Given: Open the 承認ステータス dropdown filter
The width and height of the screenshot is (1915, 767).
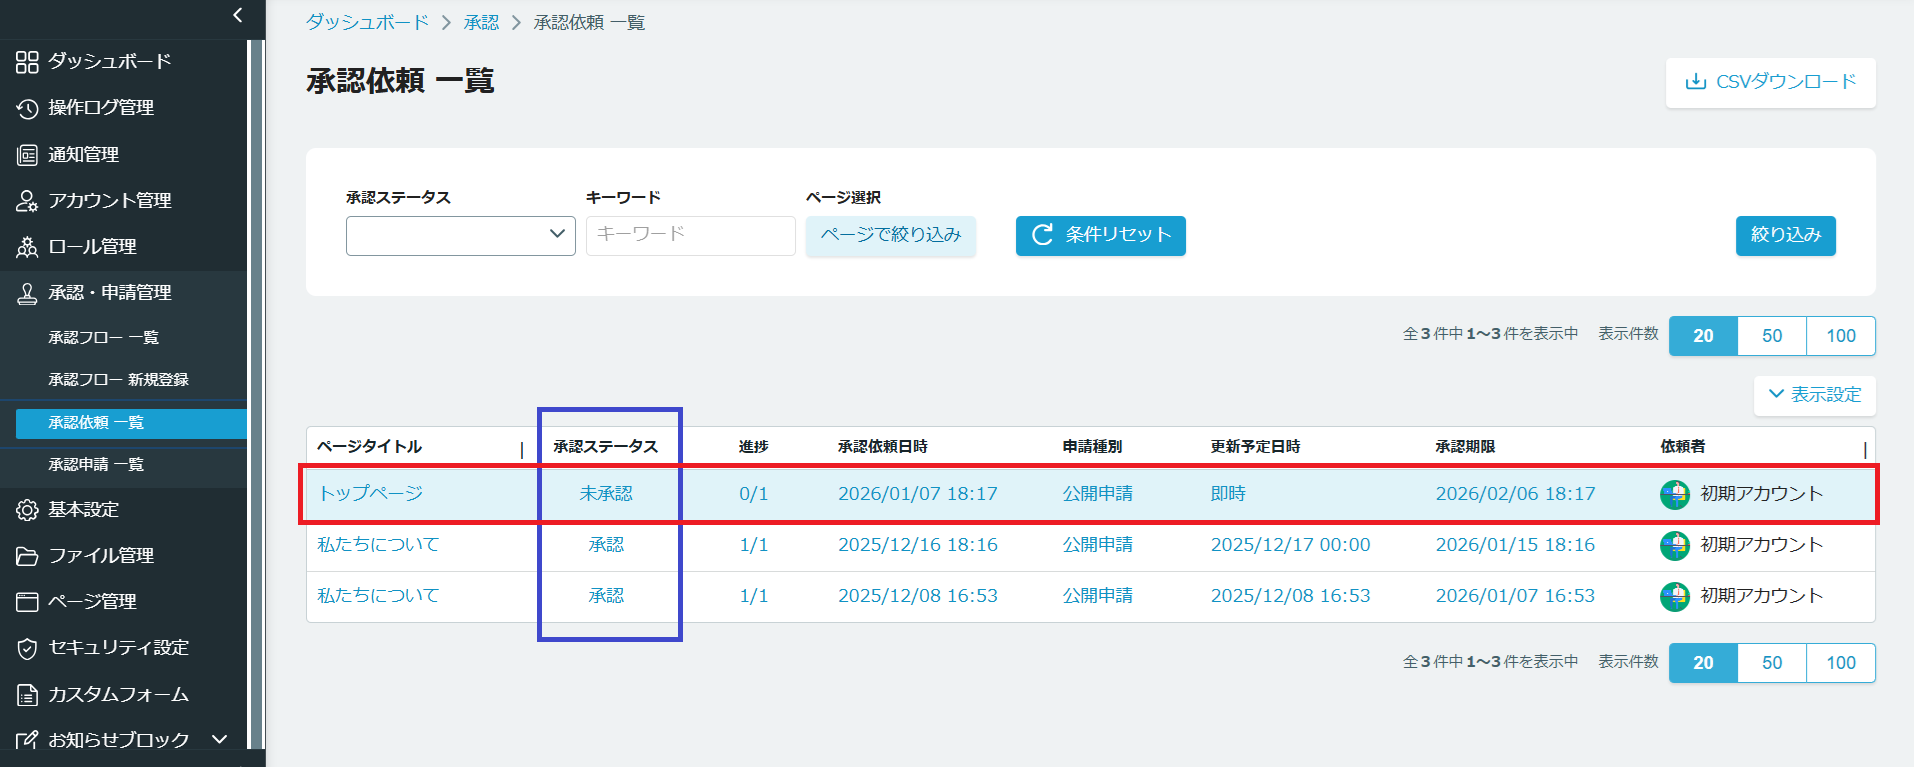Looking at the screenshot, I should click(460, 236).
